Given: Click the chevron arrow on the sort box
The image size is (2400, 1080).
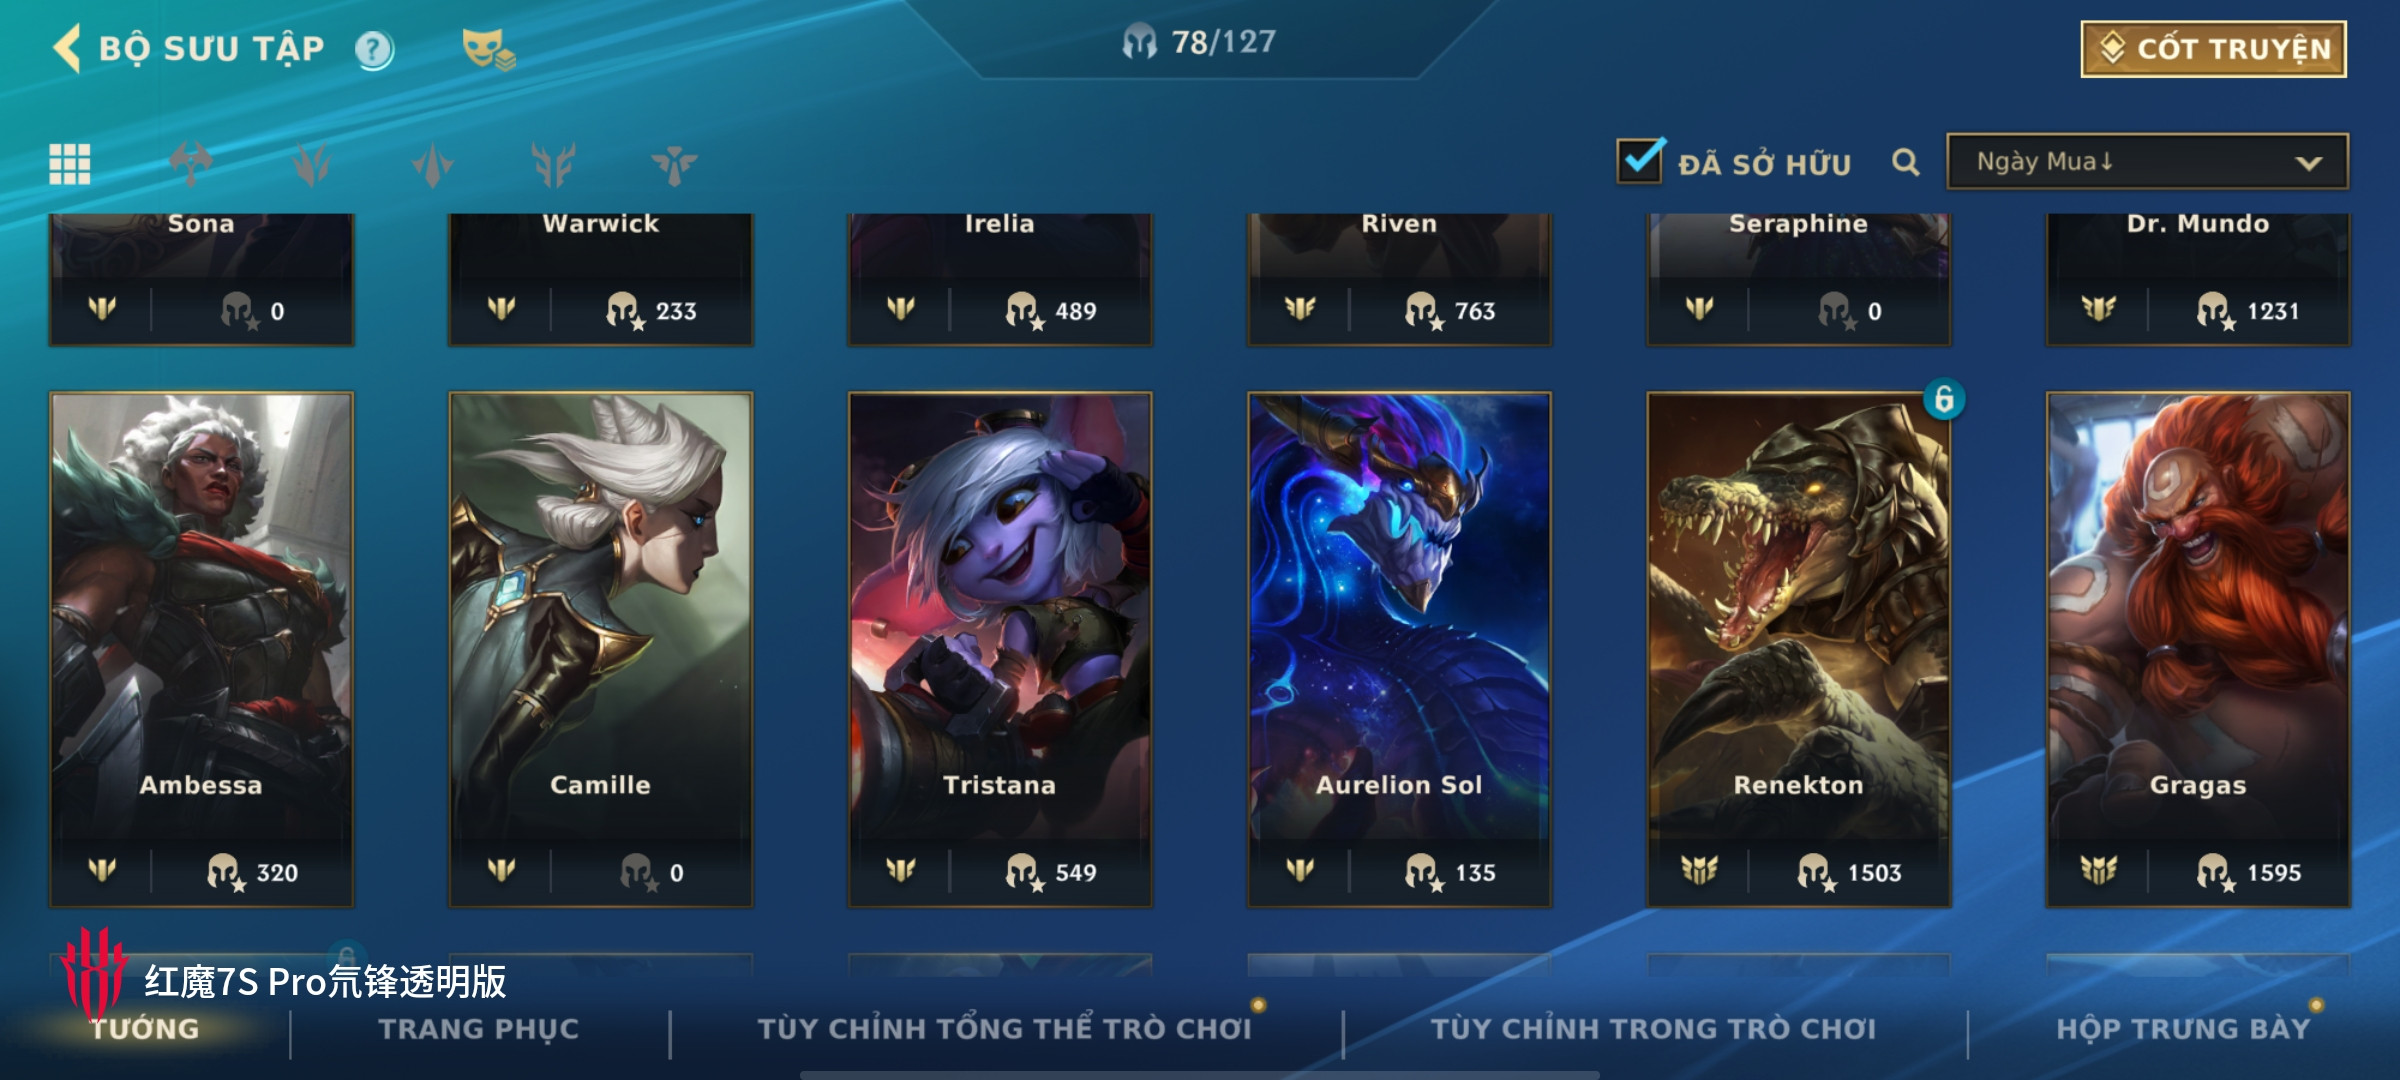Looking at the screenshot, I should pos(2308,163).
